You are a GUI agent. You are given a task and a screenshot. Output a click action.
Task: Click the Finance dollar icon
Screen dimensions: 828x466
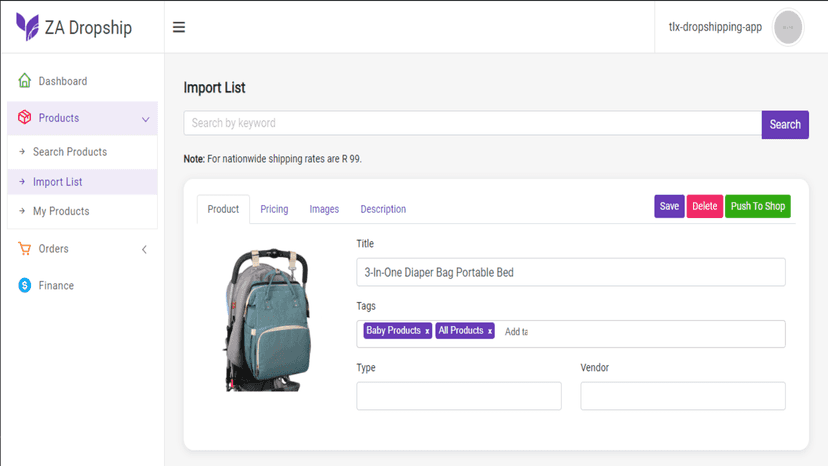tap(24, 285)
